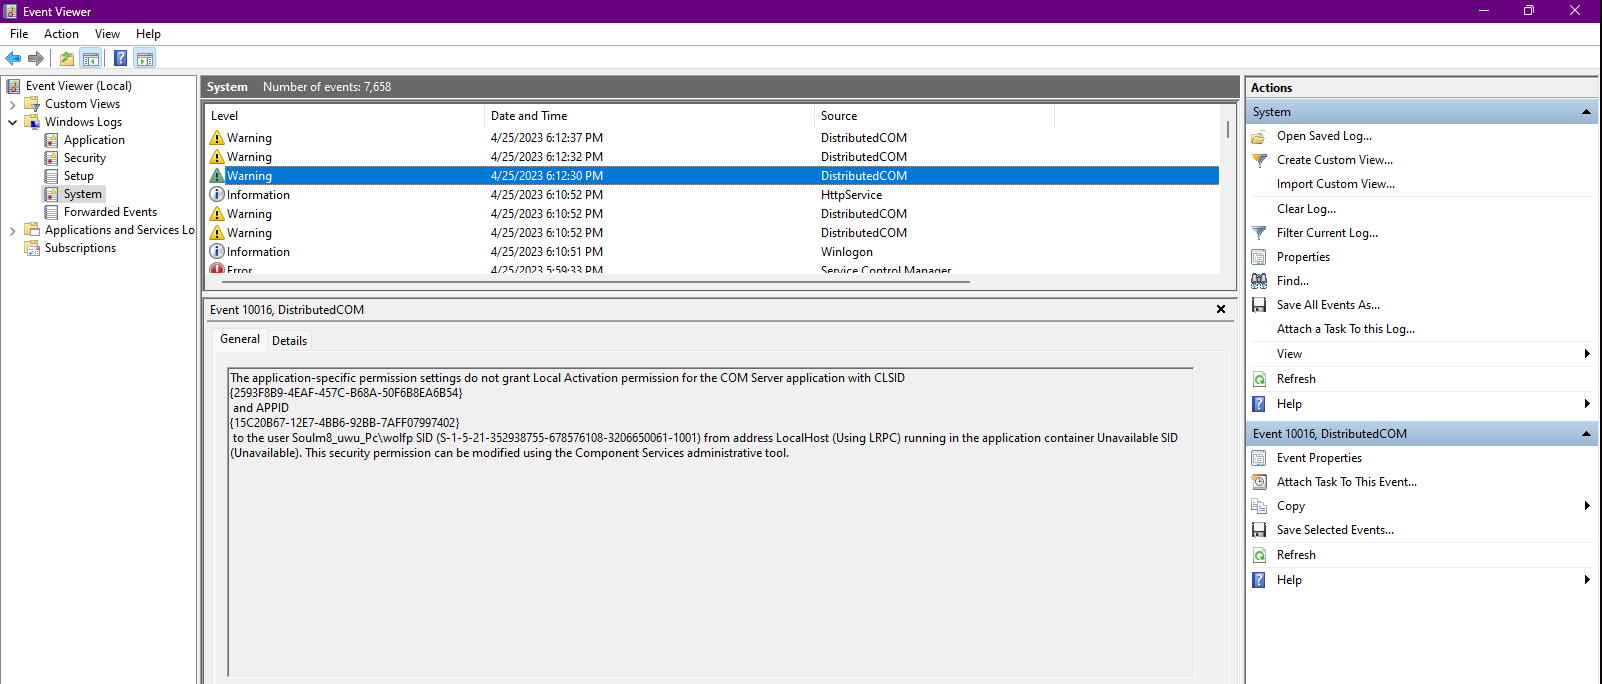Switch to the General tab

(240, 339)
